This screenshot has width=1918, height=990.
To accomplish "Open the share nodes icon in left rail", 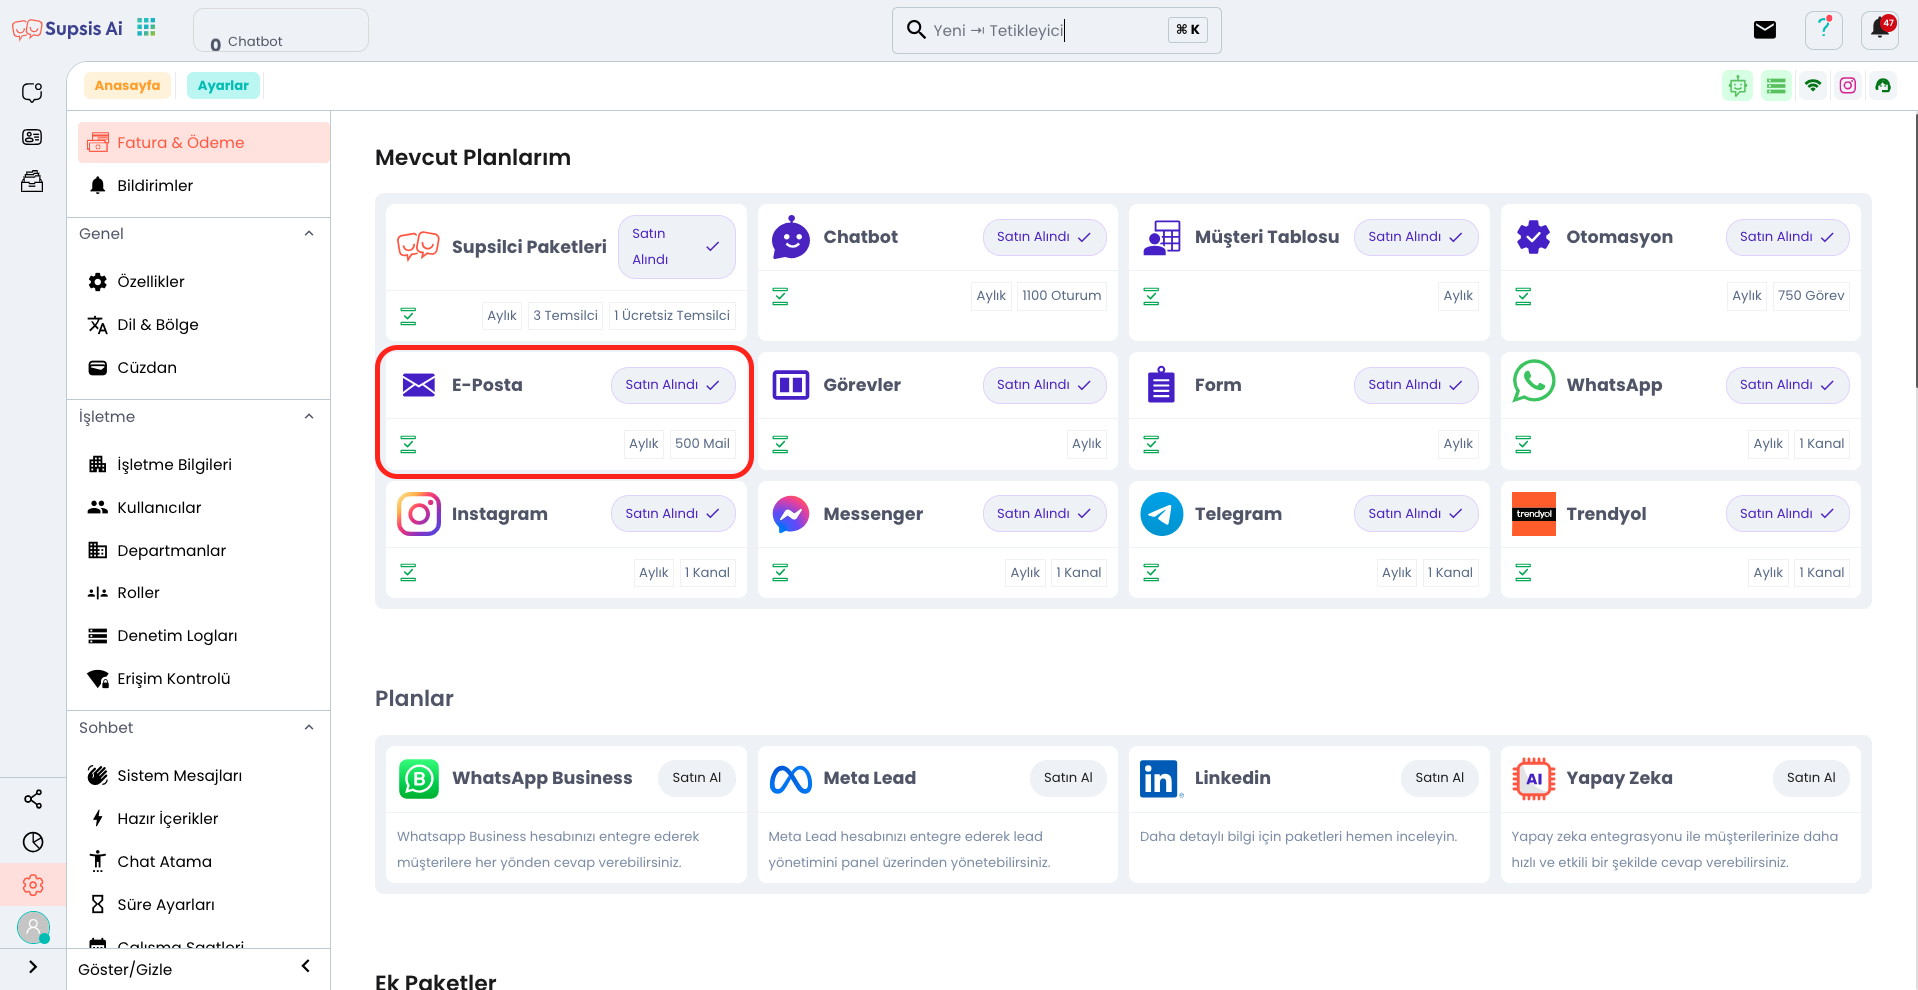I will coord(33,799).
